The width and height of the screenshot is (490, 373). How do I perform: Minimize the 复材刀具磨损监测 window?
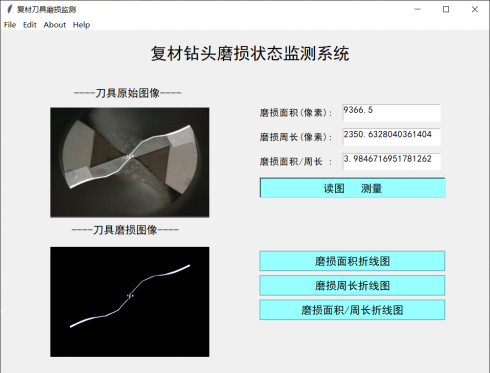click(418, 9)
